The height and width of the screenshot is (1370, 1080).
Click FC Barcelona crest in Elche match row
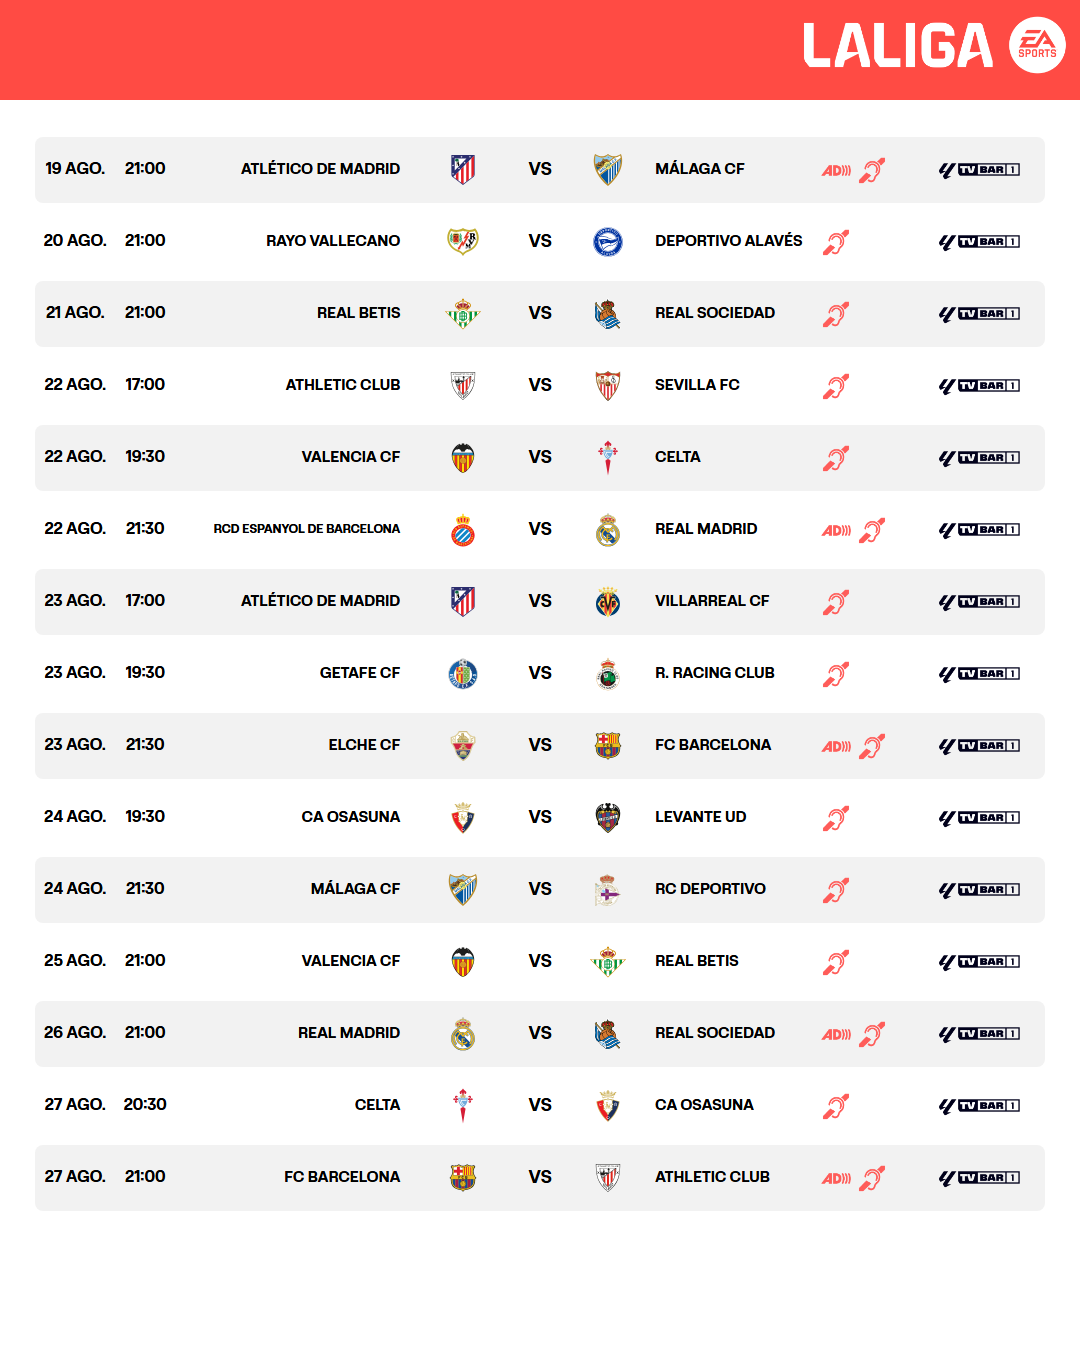608,745
